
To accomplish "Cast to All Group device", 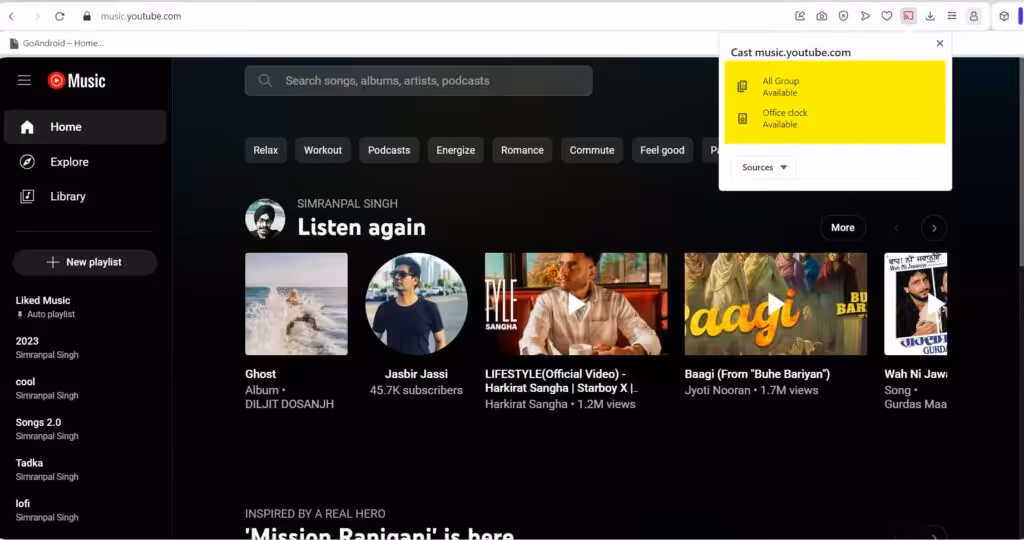I will coord(835,87).
